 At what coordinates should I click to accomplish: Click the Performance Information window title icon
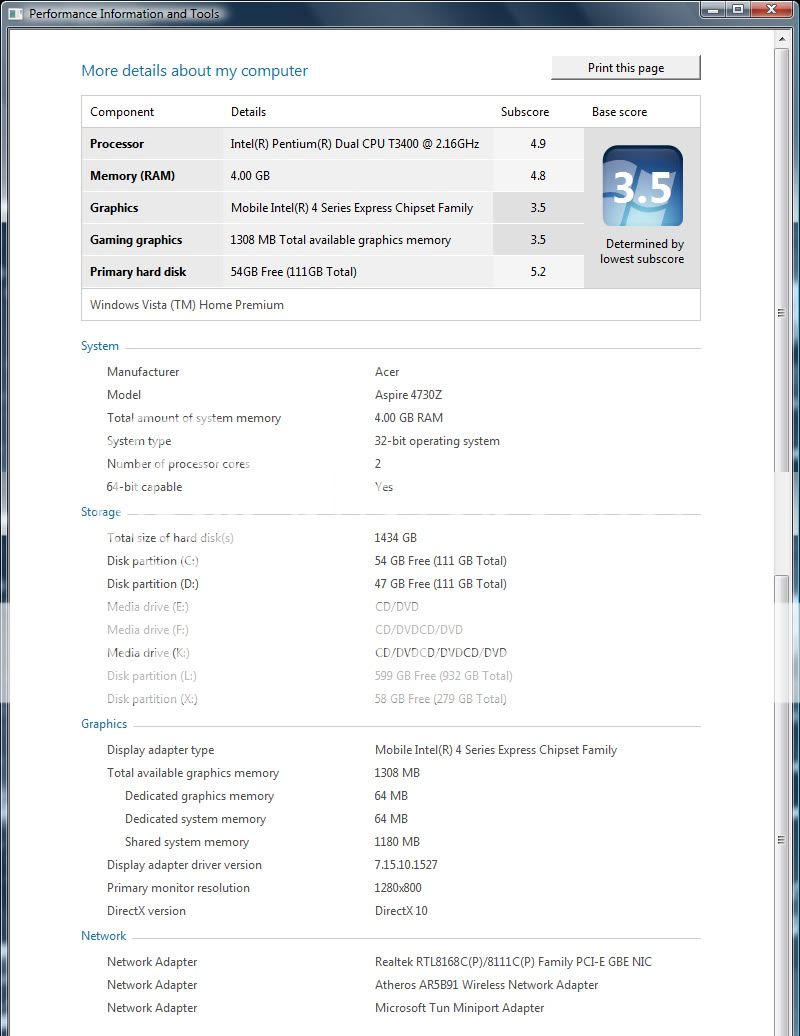(x=17, y=14)
